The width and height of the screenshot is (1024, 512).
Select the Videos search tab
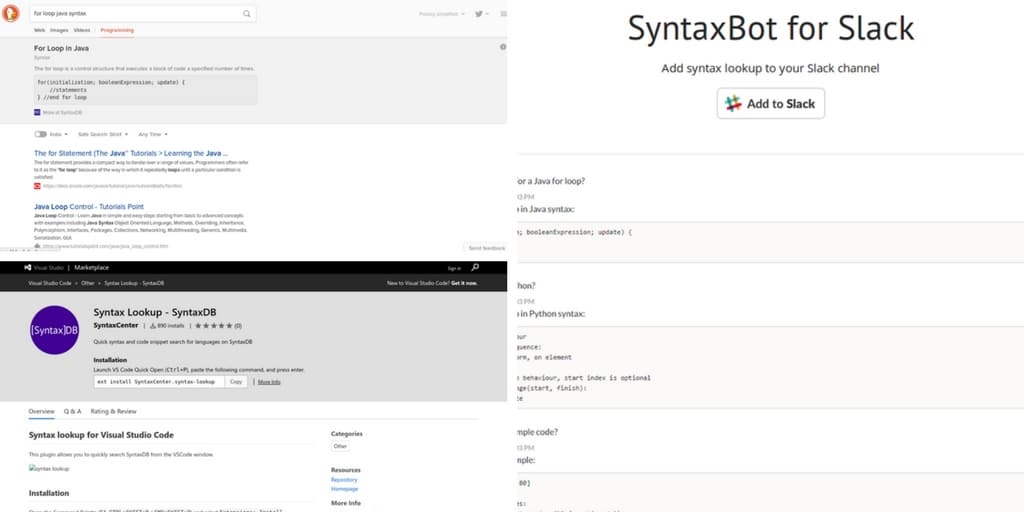tap(82, 30)
